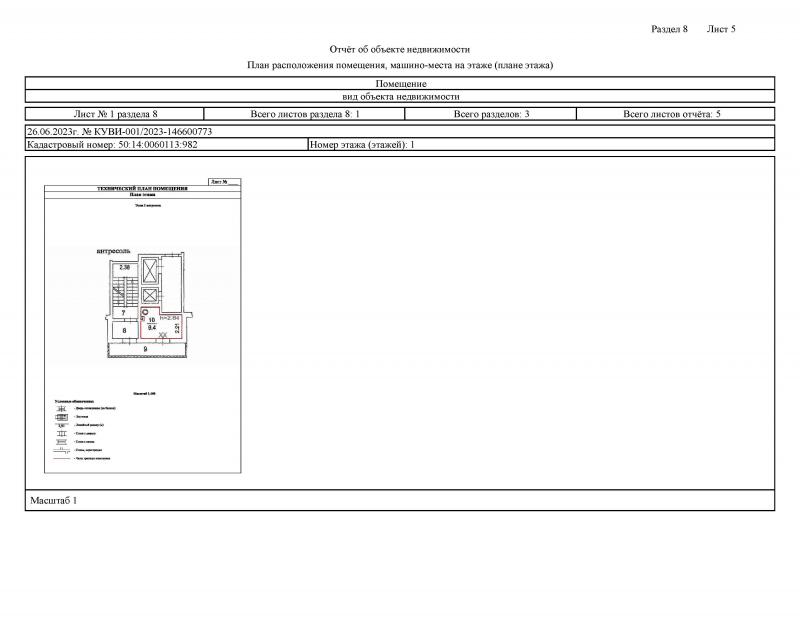The height and width of the screenshot is (618, 800).
Task: Click the 'ТЕХНИЧЕСКИЙ ПЛАН ПОМЕЩЕНИЯ' heading
Action: [141, 188]
